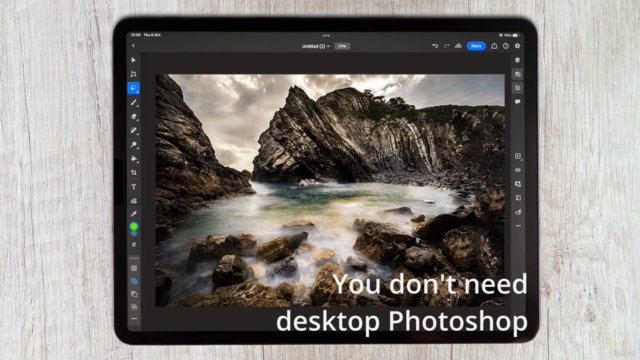Image resolution: width=640 pixels, height=360 pixels.
Task: Select the active Lasso tool
Action: 133,88
